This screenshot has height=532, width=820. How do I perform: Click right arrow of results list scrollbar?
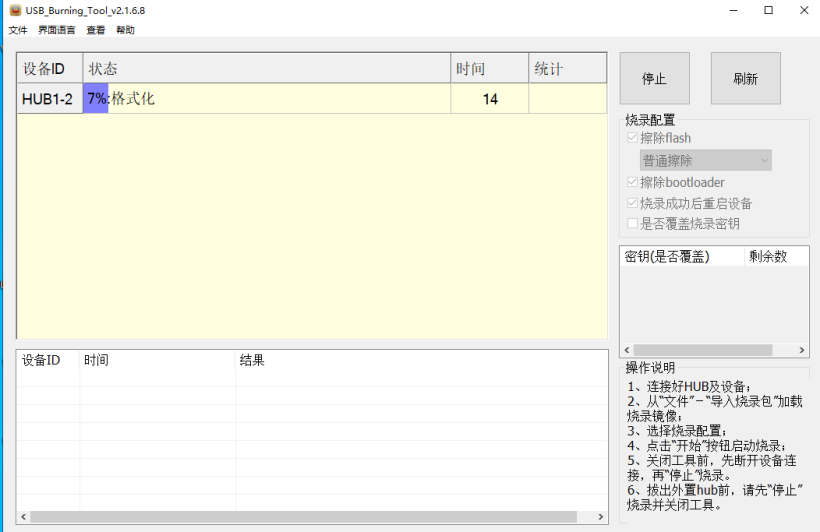click(600, 517)
